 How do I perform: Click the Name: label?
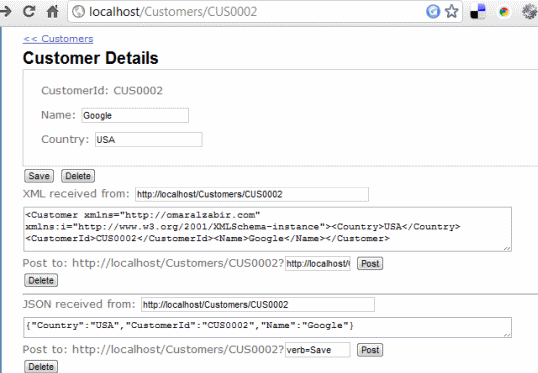coord(58,115)
